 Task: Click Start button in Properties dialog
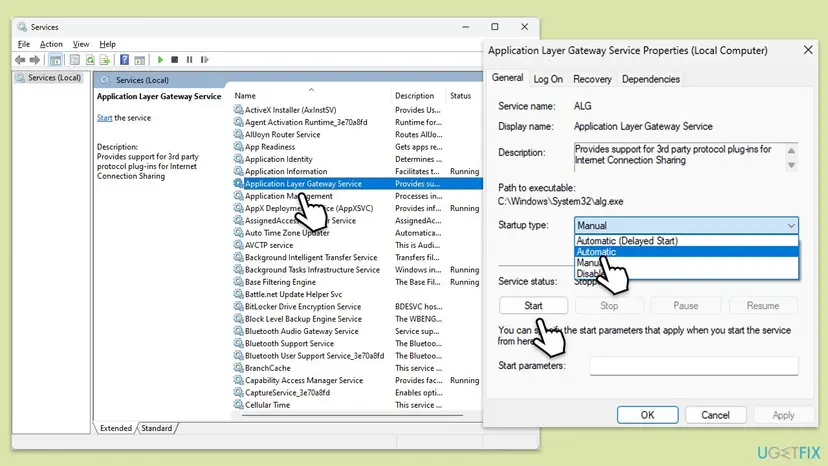[533, 305]
